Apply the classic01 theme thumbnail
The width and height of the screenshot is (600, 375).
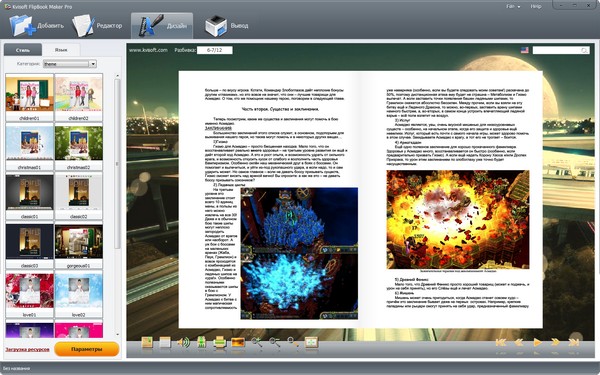[29, 196]
